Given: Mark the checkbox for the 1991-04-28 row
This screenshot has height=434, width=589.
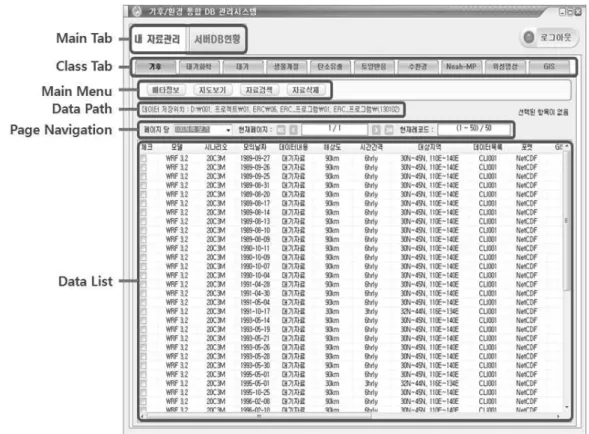Looking at the screenshot, I should pos(143,285).
